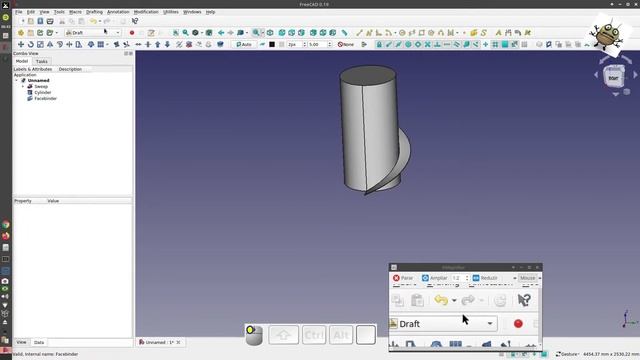Expand the Arc tools dropdown arrow
640x360 pixels.
tap(395, 33)
